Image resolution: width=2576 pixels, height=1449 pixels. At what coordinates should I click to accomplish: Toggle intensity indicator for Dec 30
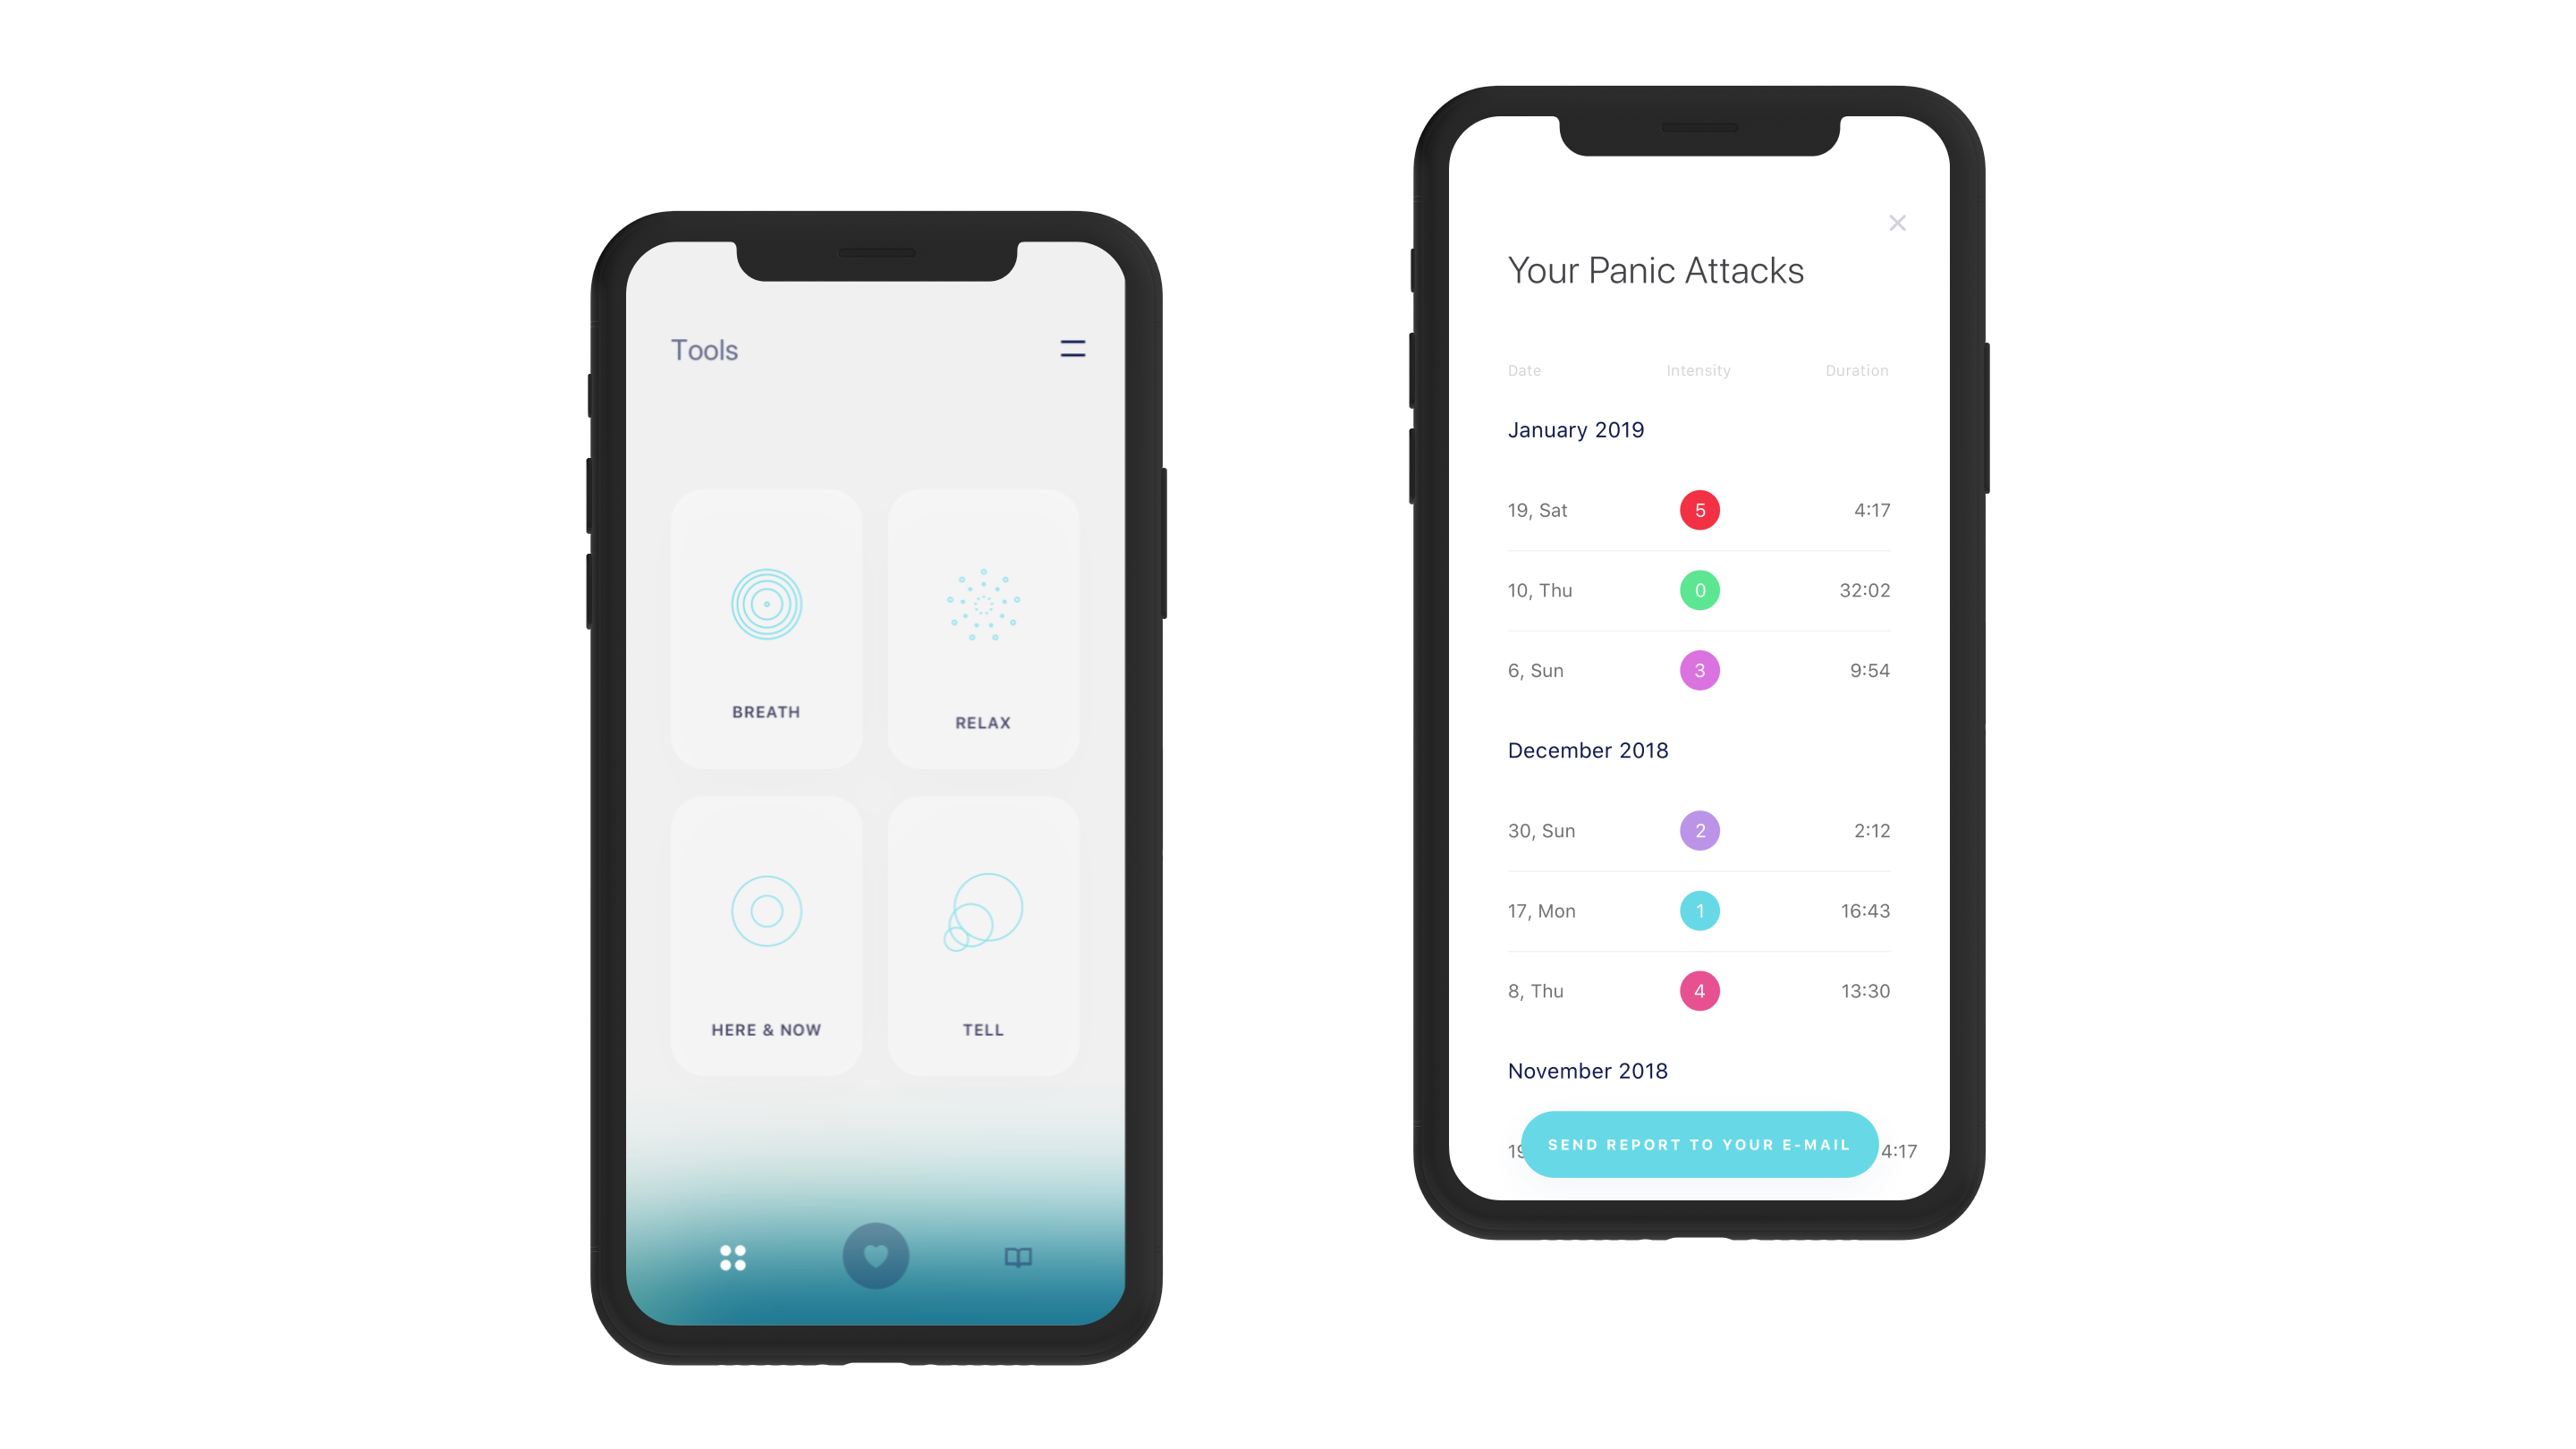point(1699,828)
